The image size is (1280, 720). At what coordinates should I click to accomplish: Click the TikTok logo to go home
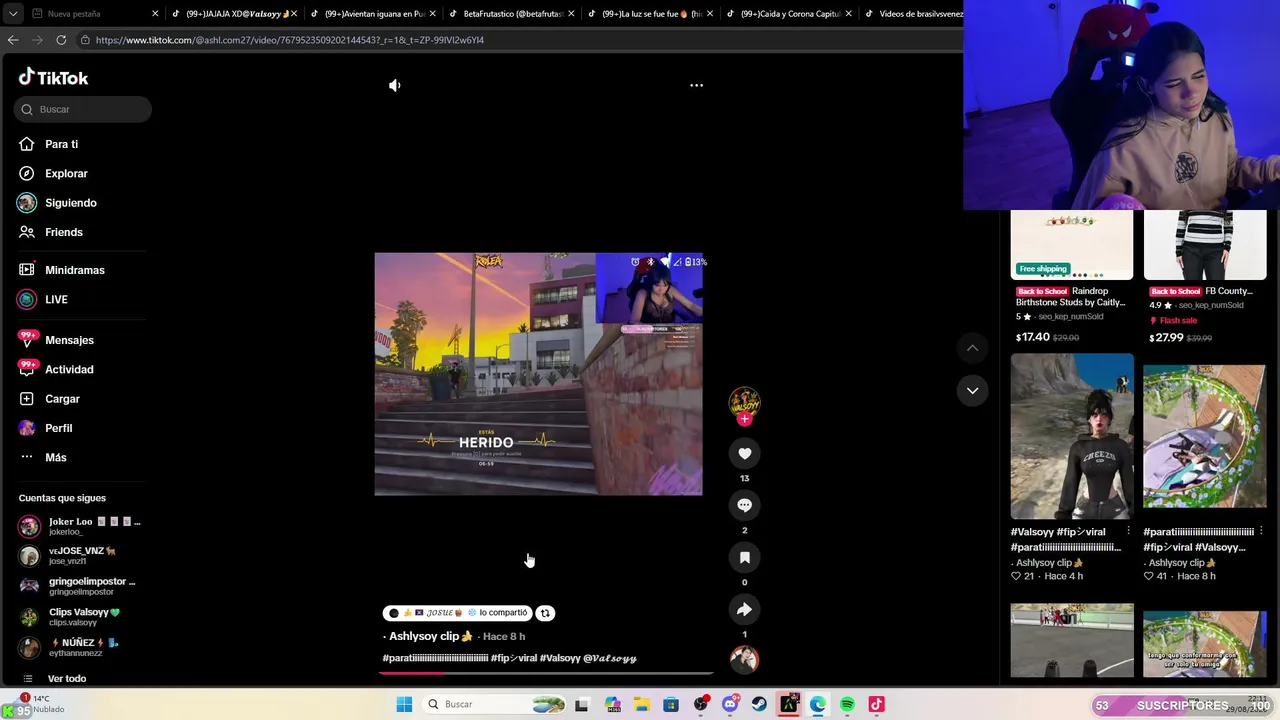[x=54, y=78]
